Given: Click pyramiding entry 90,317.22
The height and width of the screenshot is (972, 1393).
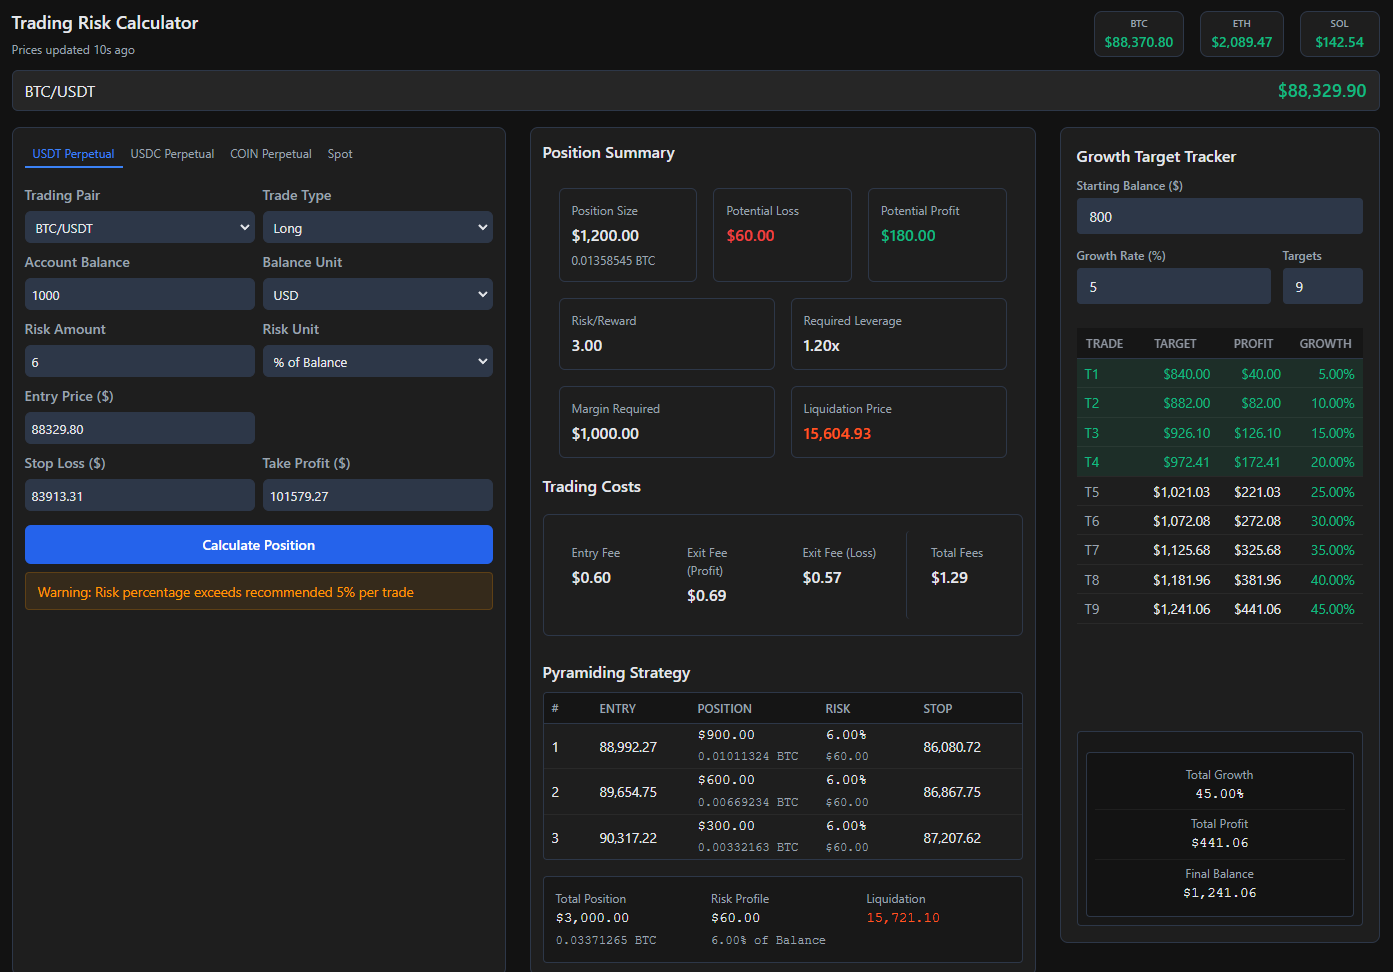Looking at the screenshot, I should tap(628, 838).
